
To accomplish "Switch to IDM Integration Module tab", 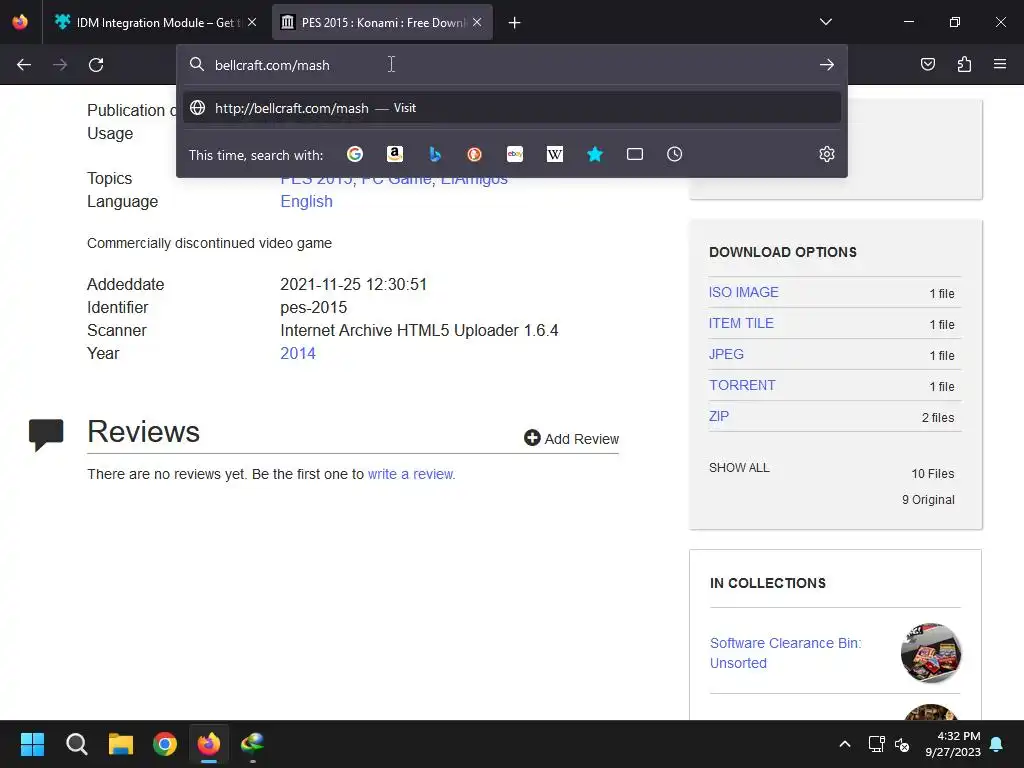I will coord(155,22).
